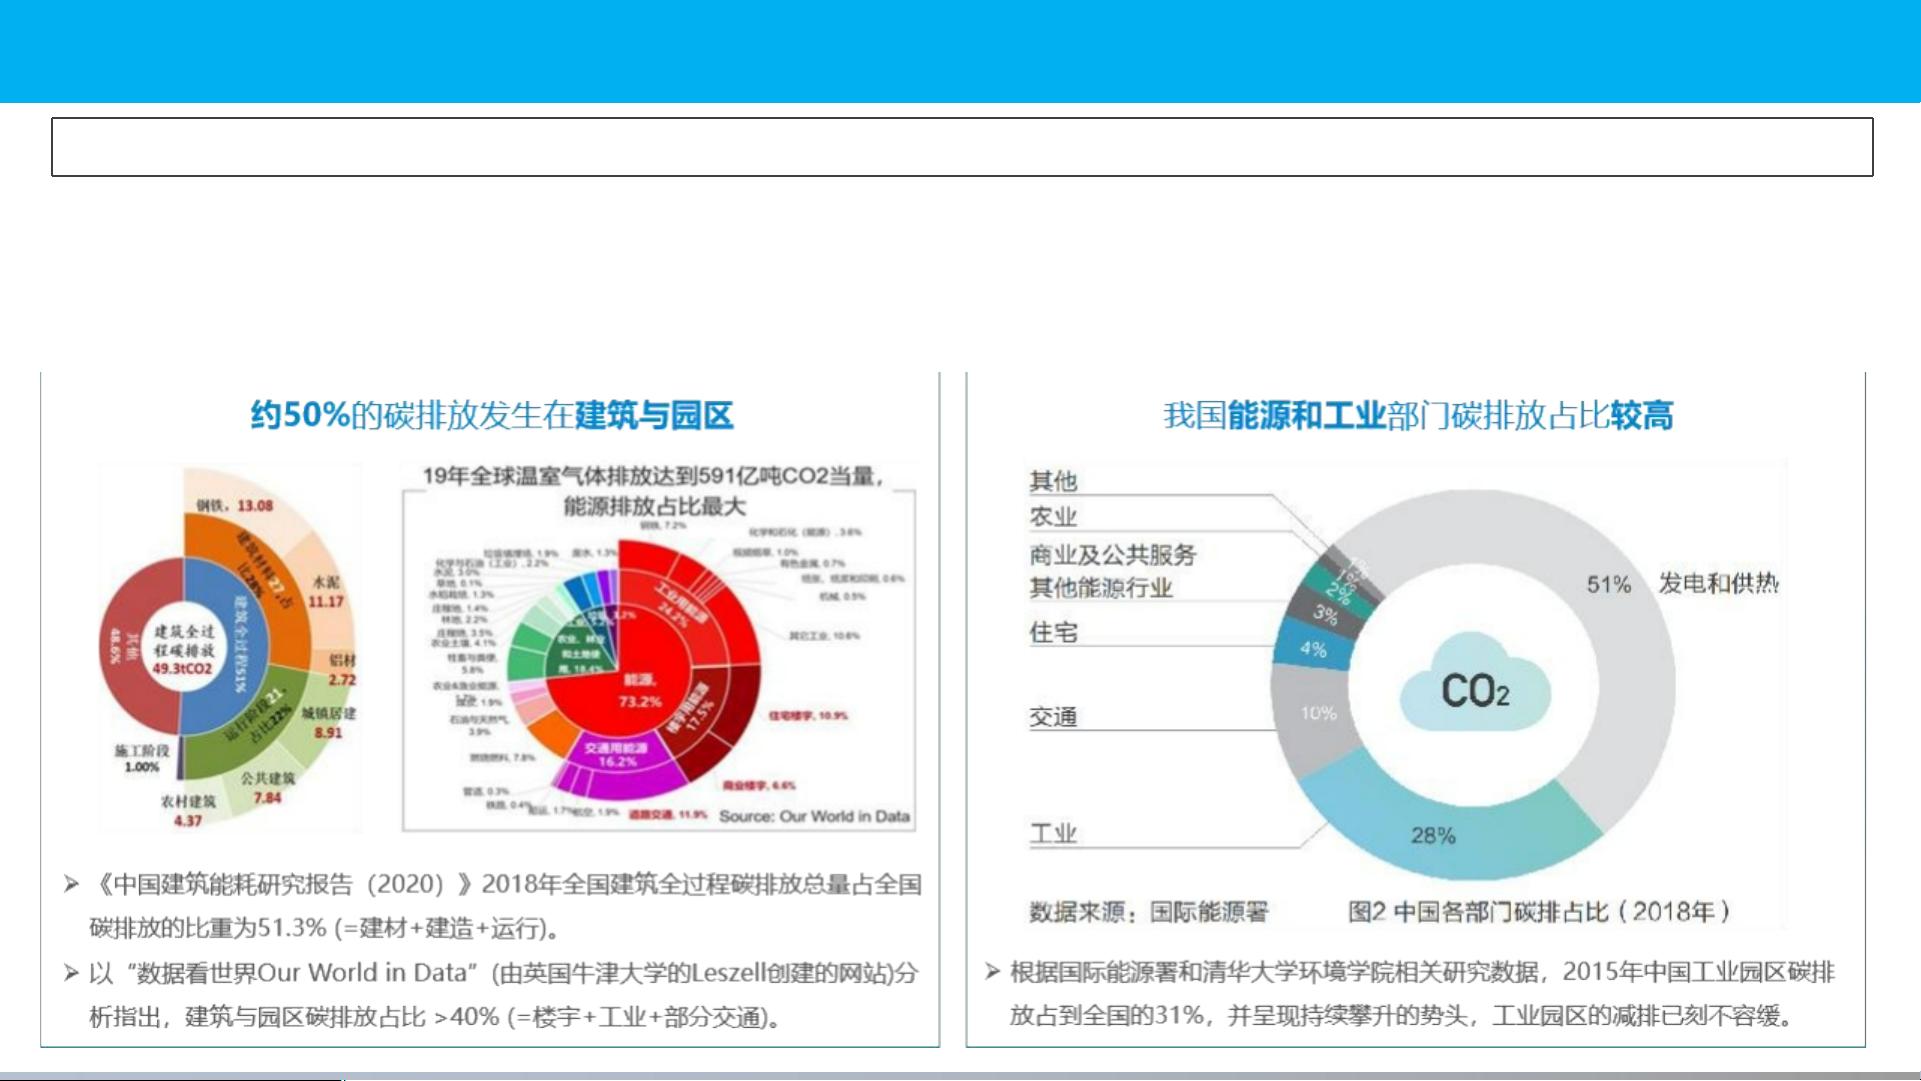Click the 图2 中国各部门碳排占比 caption
Viewport: 1921px width, 1081px height.
coord(1537,911)
